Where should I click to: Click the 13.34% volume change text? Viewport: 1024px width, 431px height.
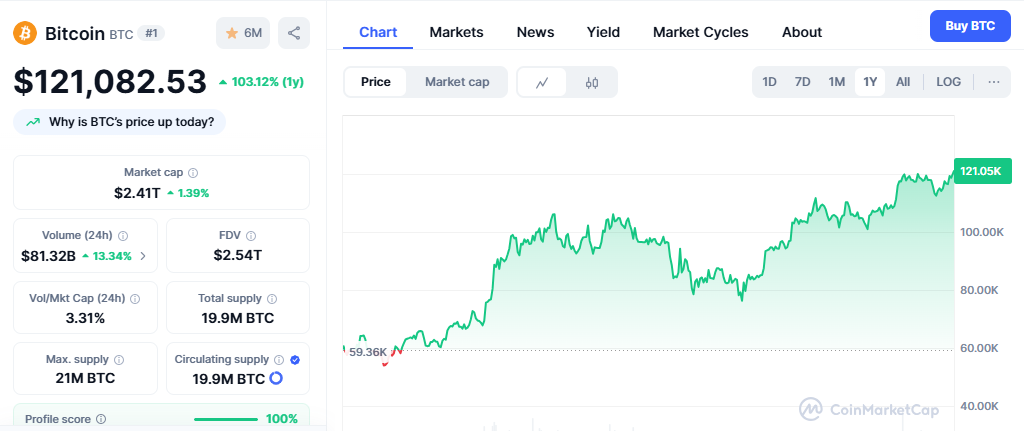pos(112,256)
